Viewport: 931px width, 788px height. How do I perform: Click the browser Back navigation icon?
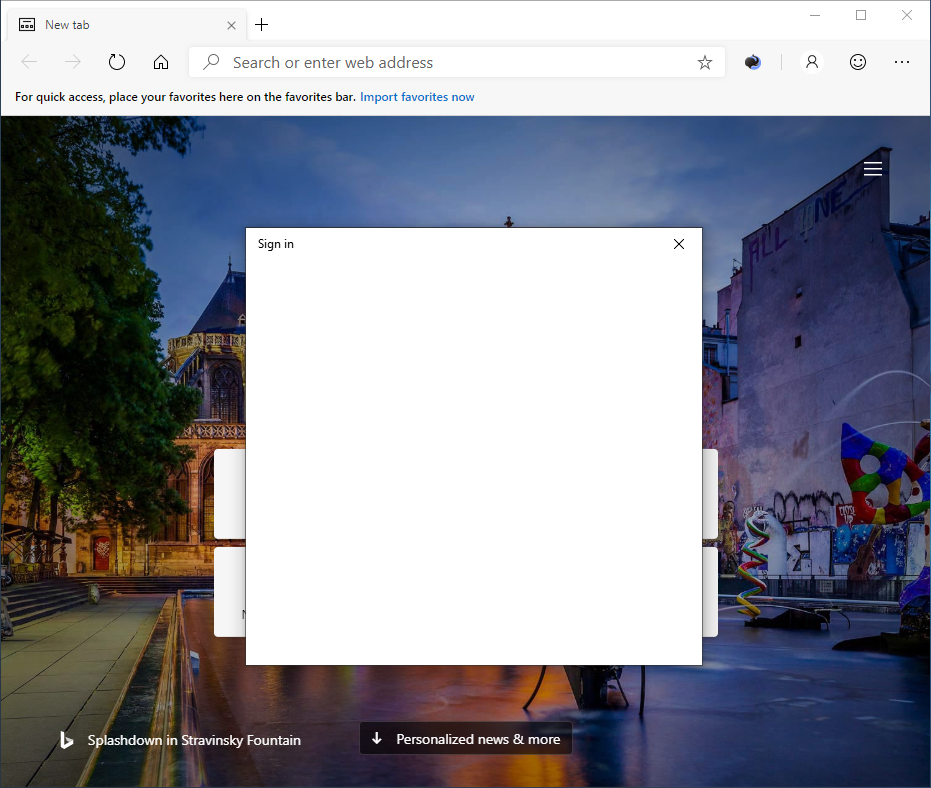(x=29, y=61)
